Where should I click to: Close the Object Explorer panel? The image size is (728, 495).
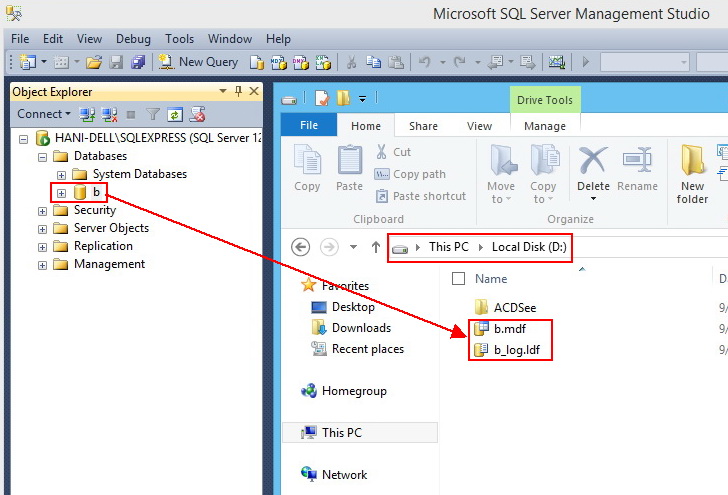[x=254, y=91]
